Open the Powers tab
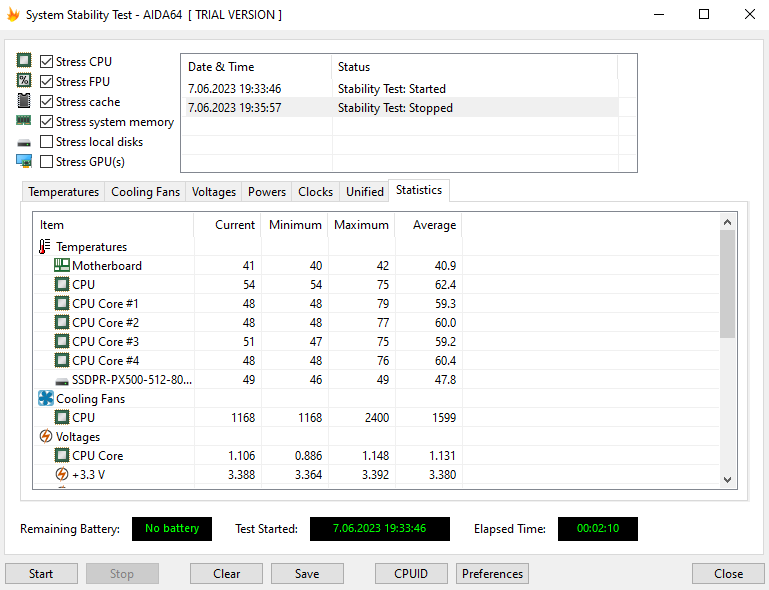 (x=266, y=192)
